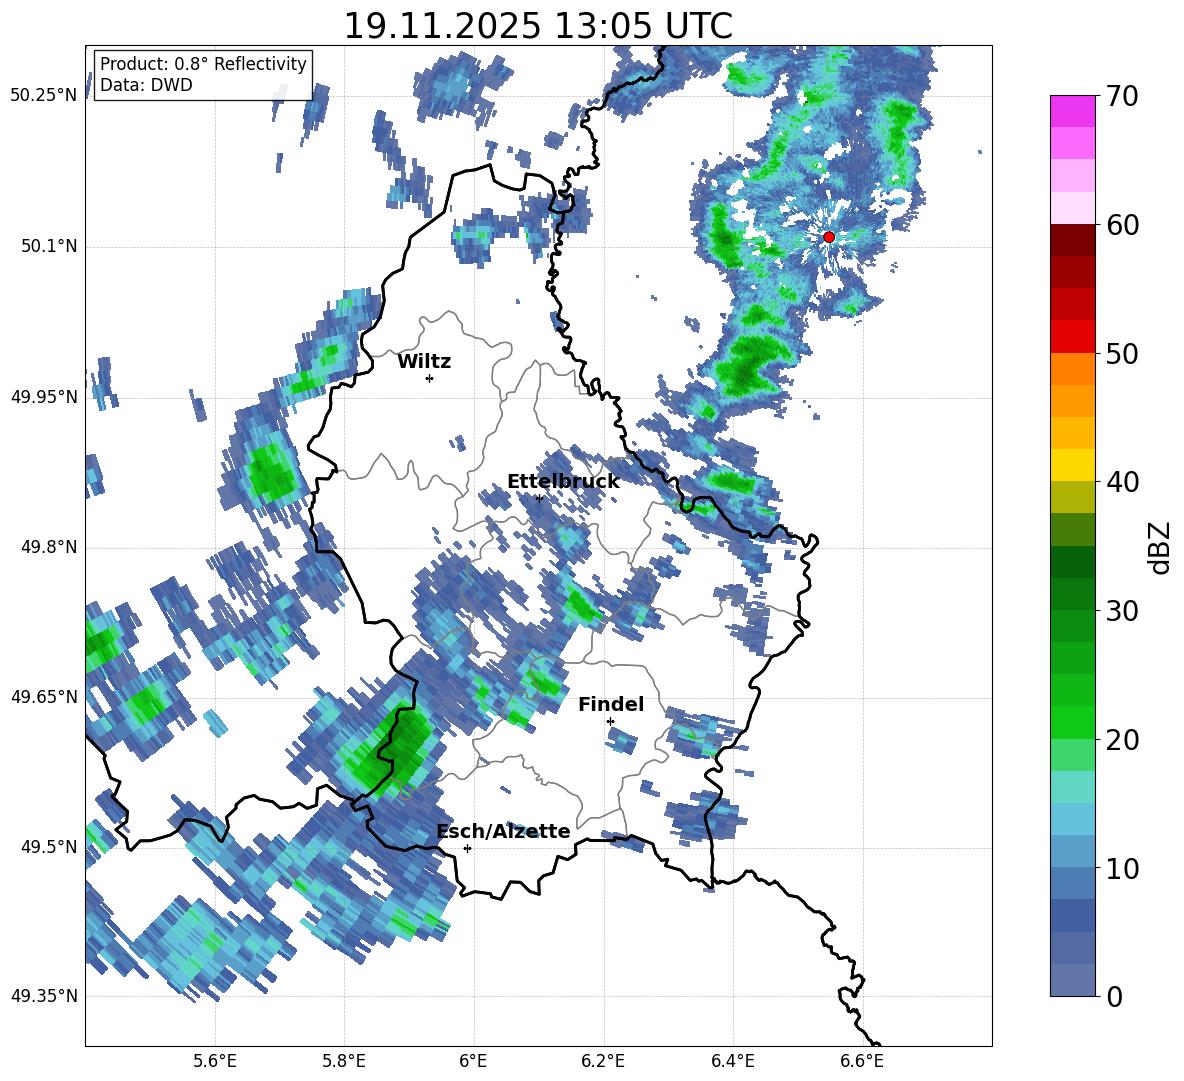Click the 6.6°E longitude label

coord(862,1061)
